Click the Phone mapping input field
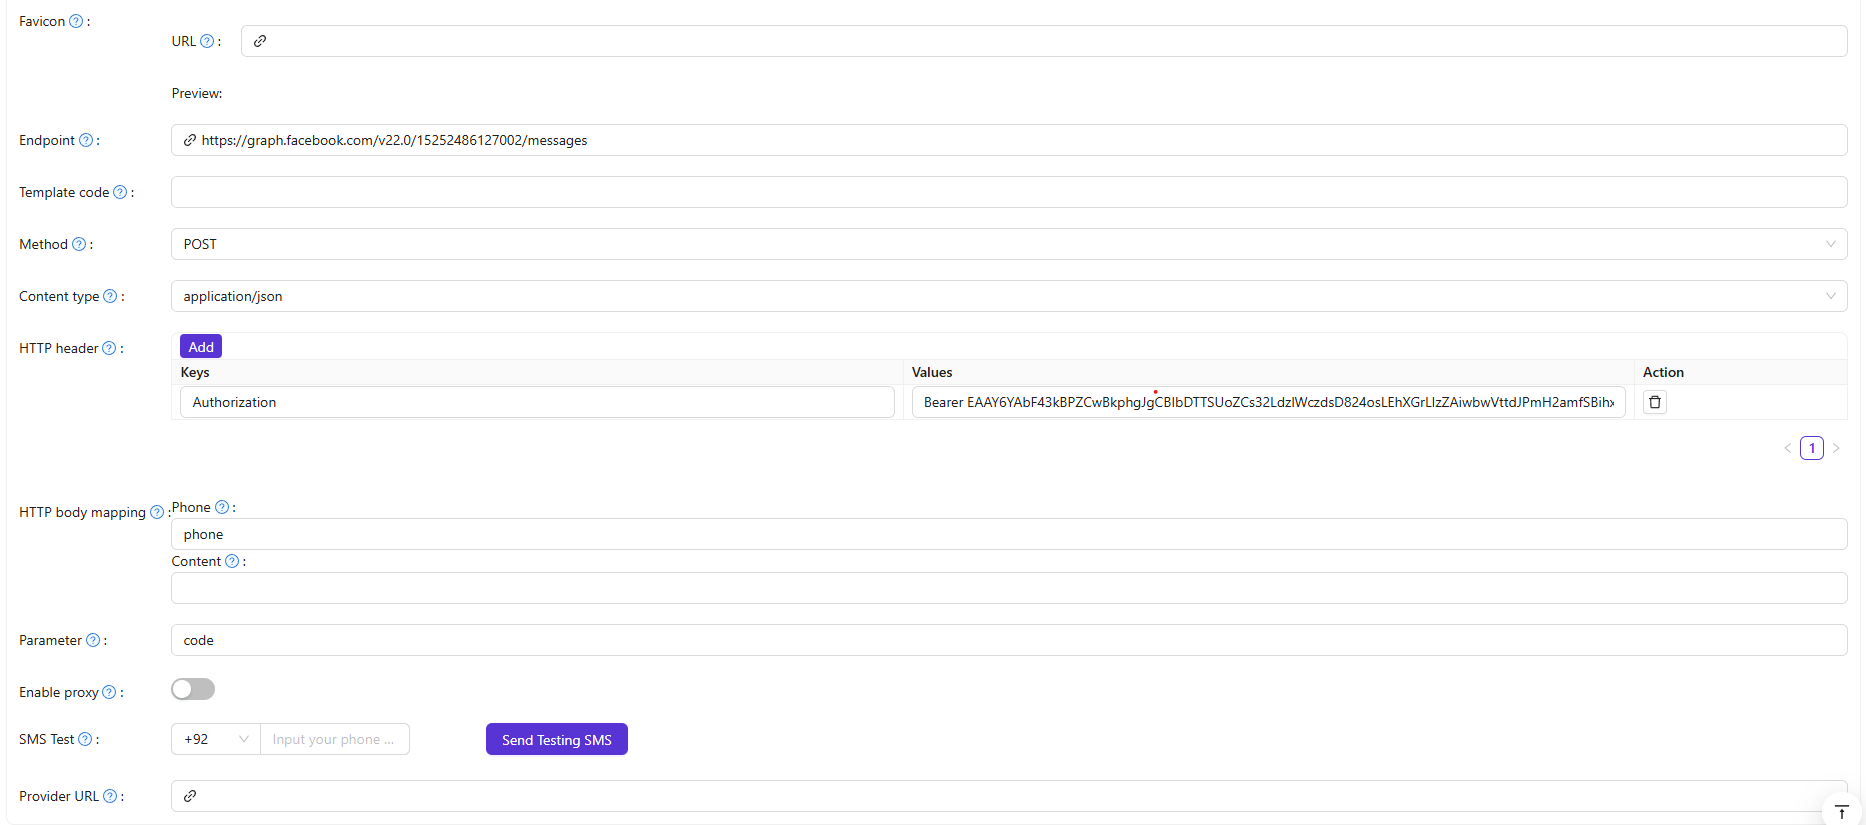The image size is (1866, 825). click(x=1009, y=534)
